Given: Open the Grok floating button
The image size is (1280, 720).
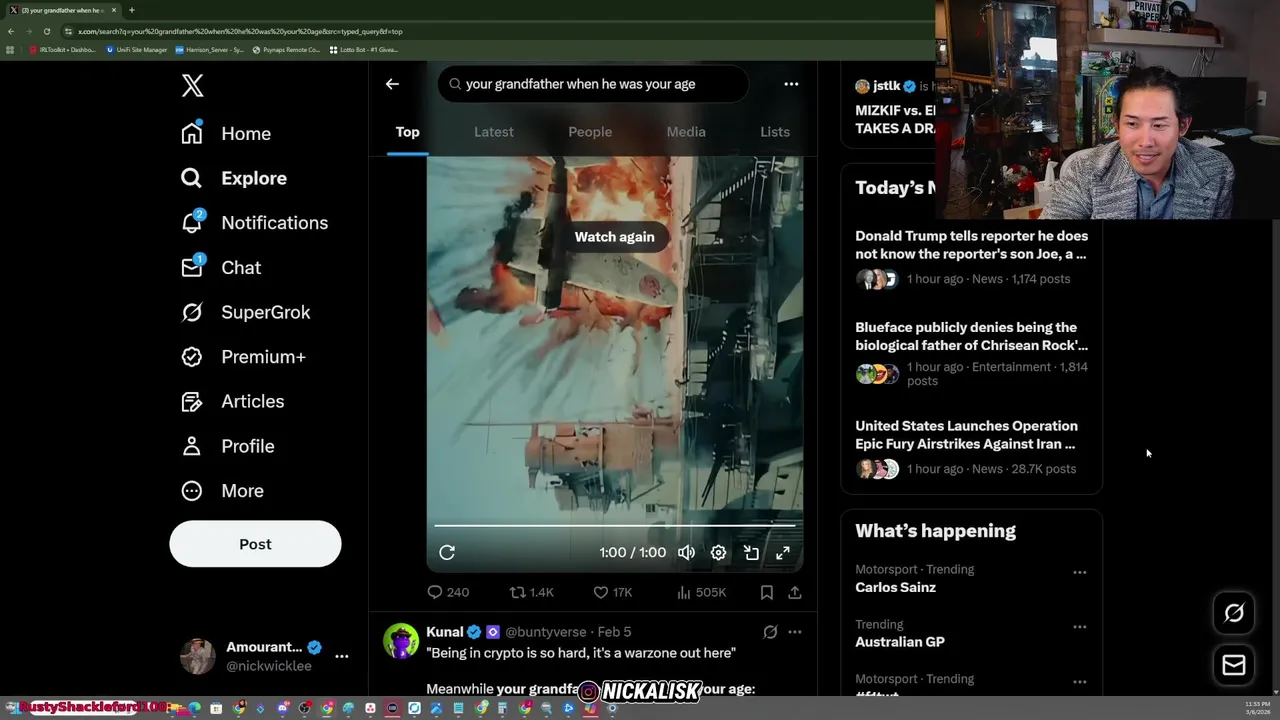Looking at the screenshot, I should tap(1234, 613).
